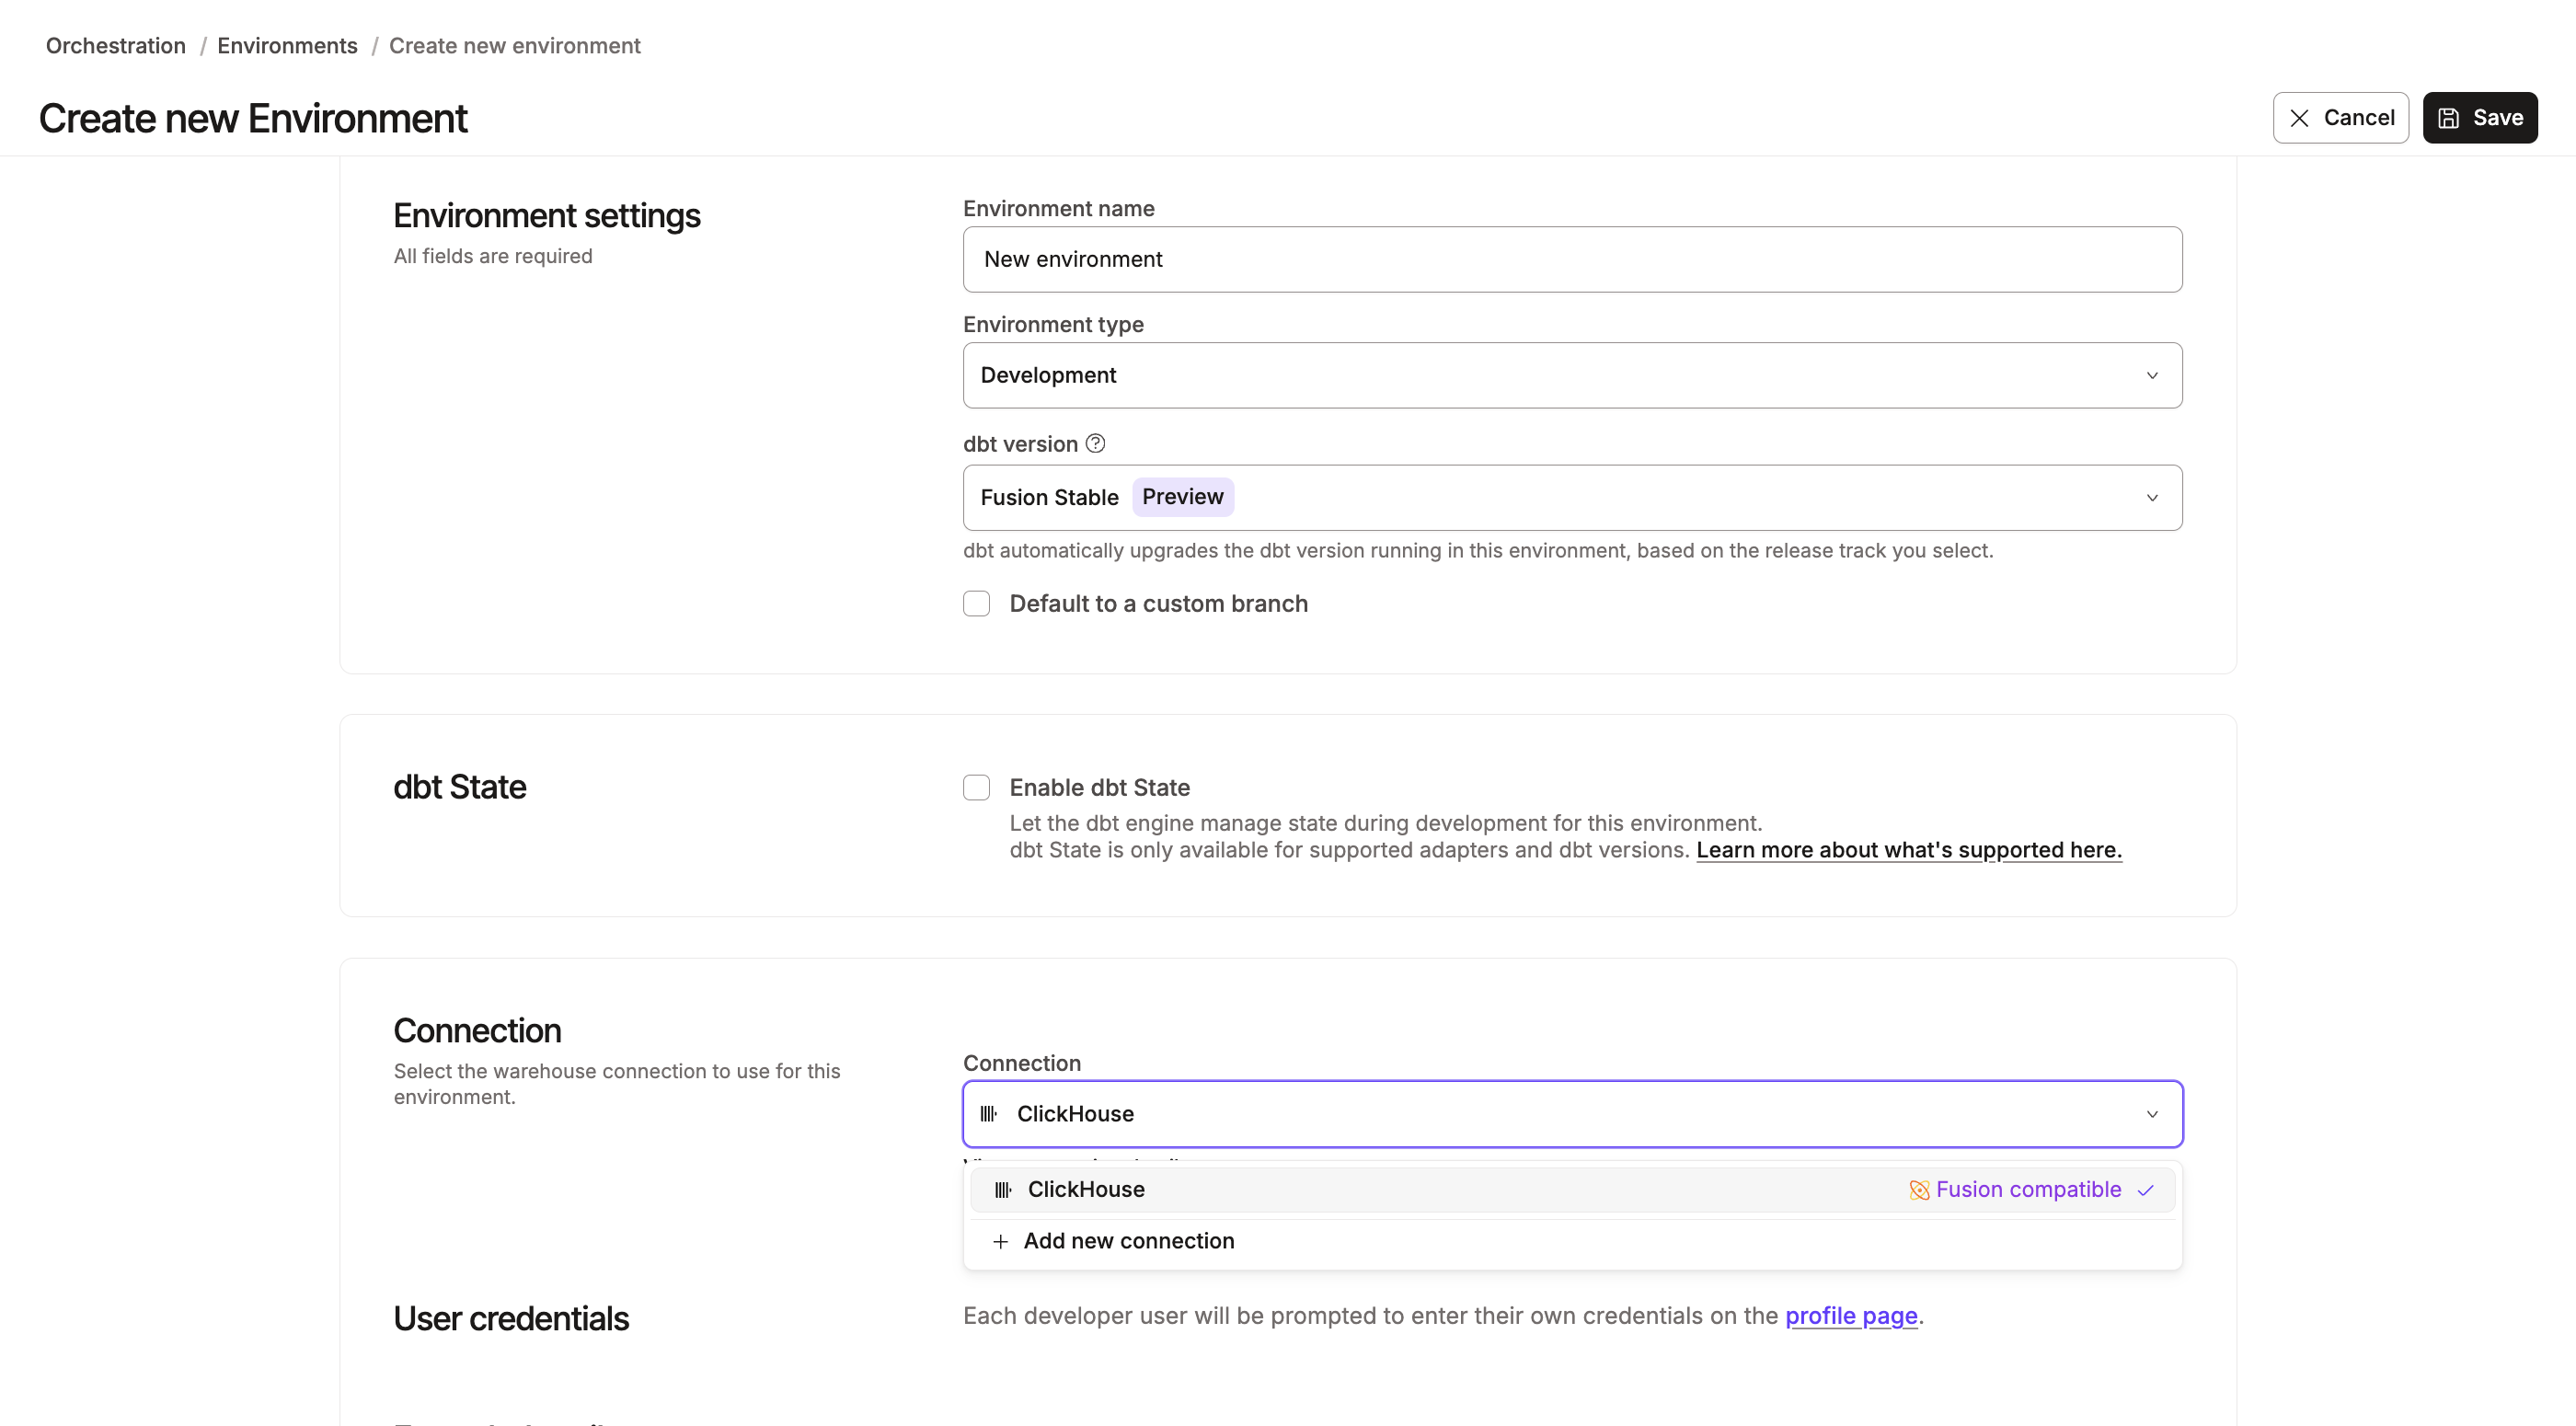Click the help icon next to dbt version
The height and width of the screenshot is (1426, 2576).
pyautogui.click(x=1095, y=443)
